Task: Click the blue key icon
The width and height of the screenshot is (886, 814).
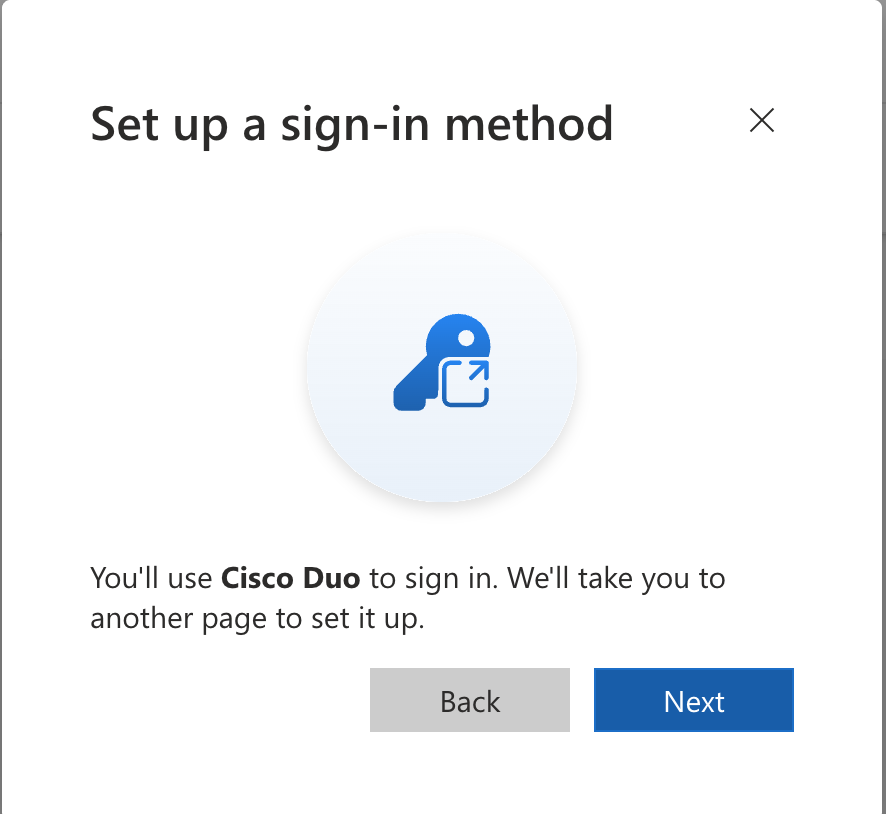Action: click(x=442, y=362)
